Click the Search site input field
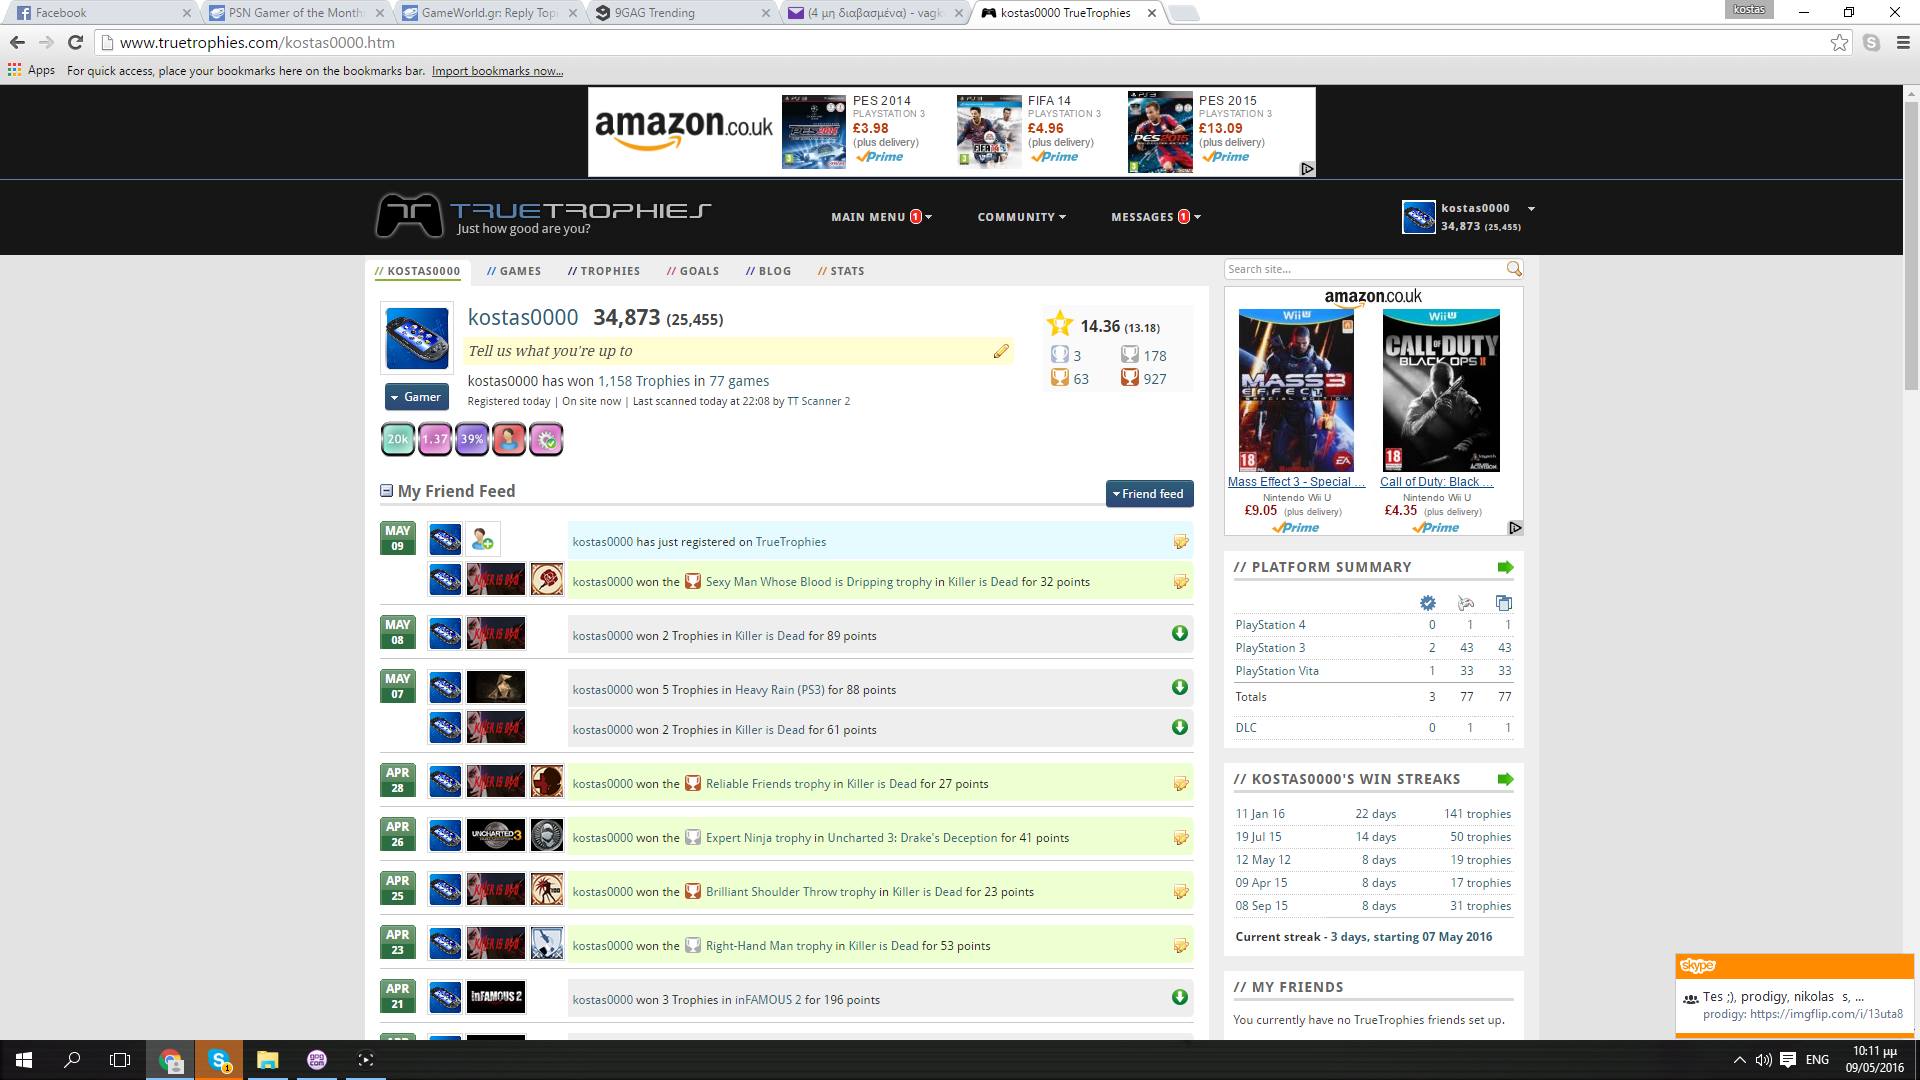 (1364, 269)
